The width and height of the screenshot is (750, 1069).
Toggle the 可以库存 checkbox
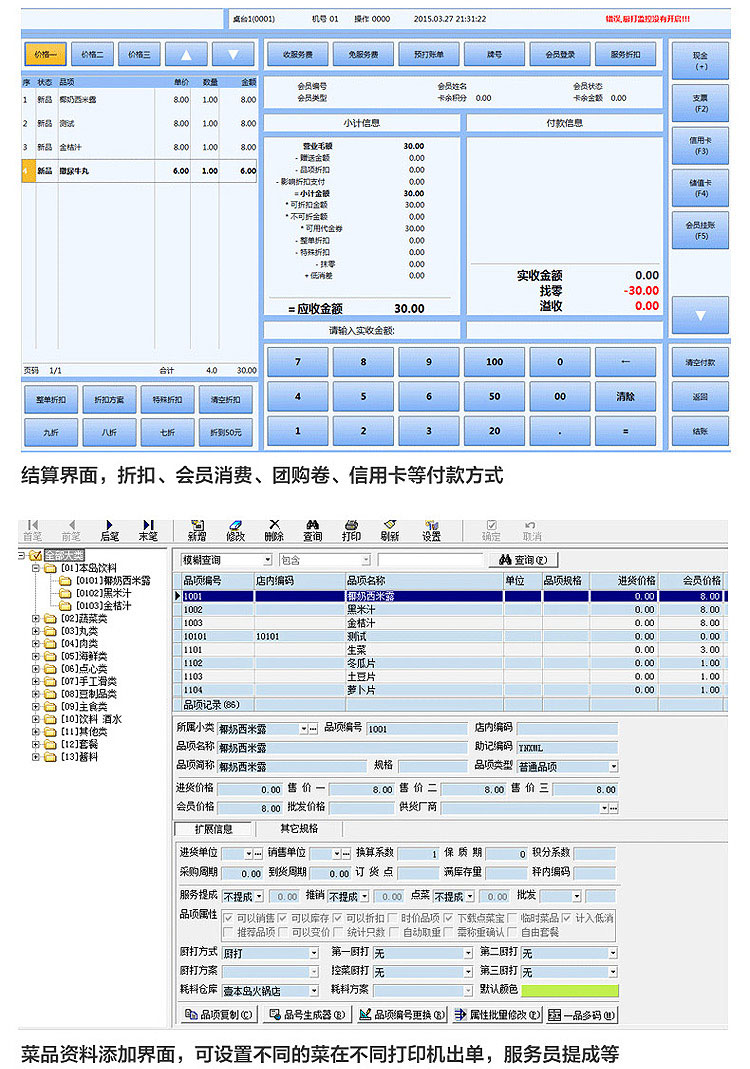pos(282,918)
